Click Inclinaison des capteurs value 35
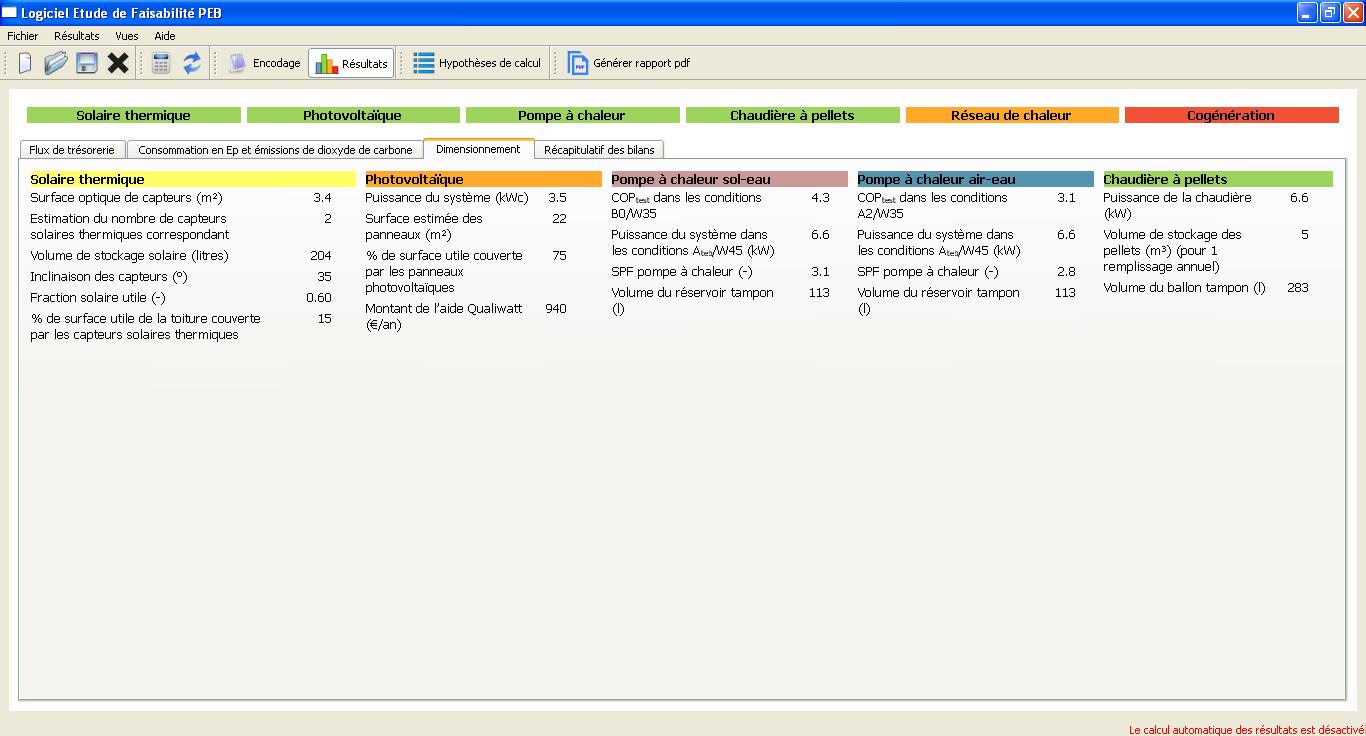This screenshot has width=1366, height=736. 324,277
